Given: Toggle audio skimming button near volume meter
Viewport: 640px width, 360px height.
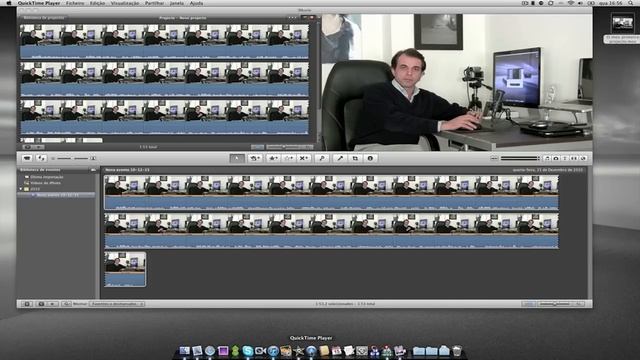Looking at the screenshot, I should coord(494,158).
